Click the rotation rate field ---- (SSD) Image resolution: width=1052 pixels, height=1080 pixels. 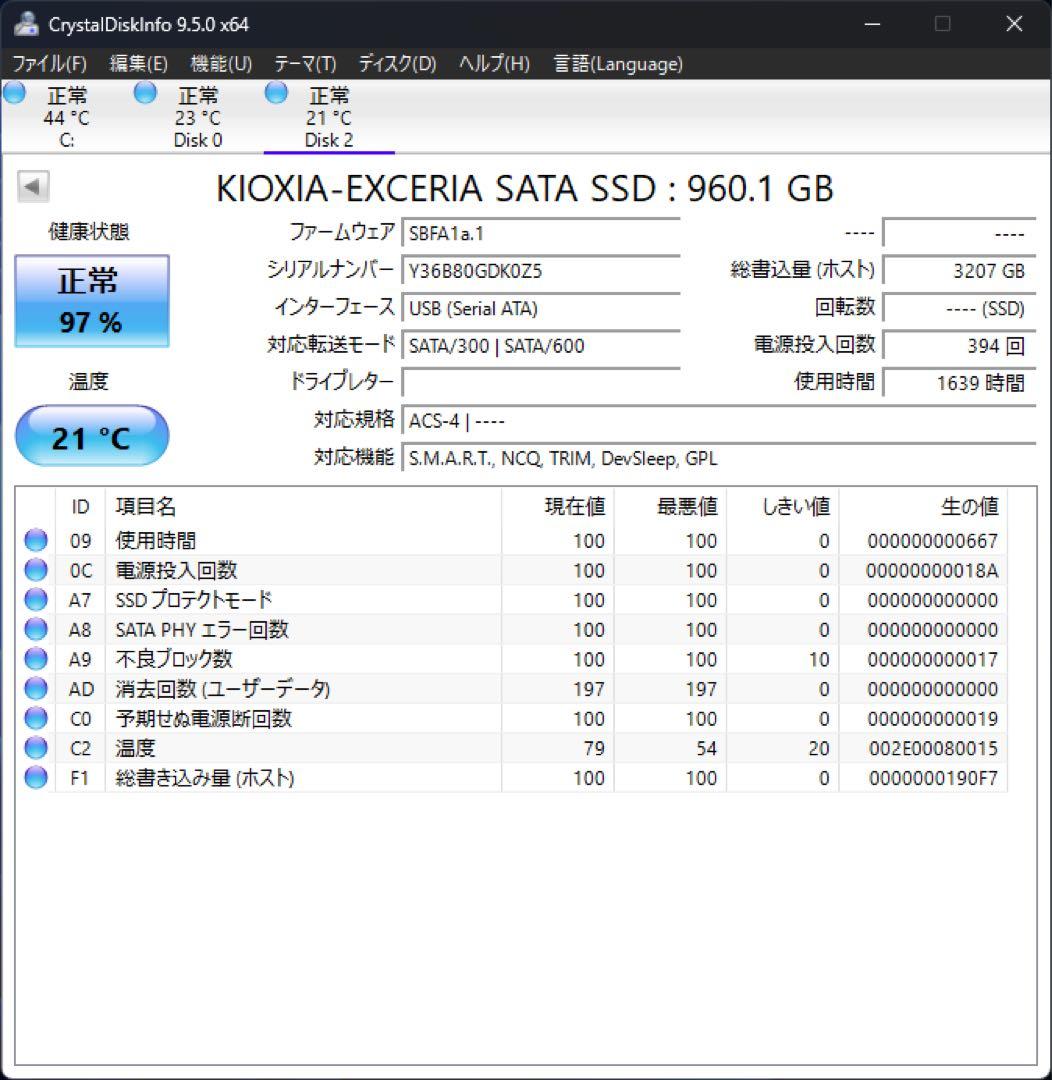(x=959, y=308)
